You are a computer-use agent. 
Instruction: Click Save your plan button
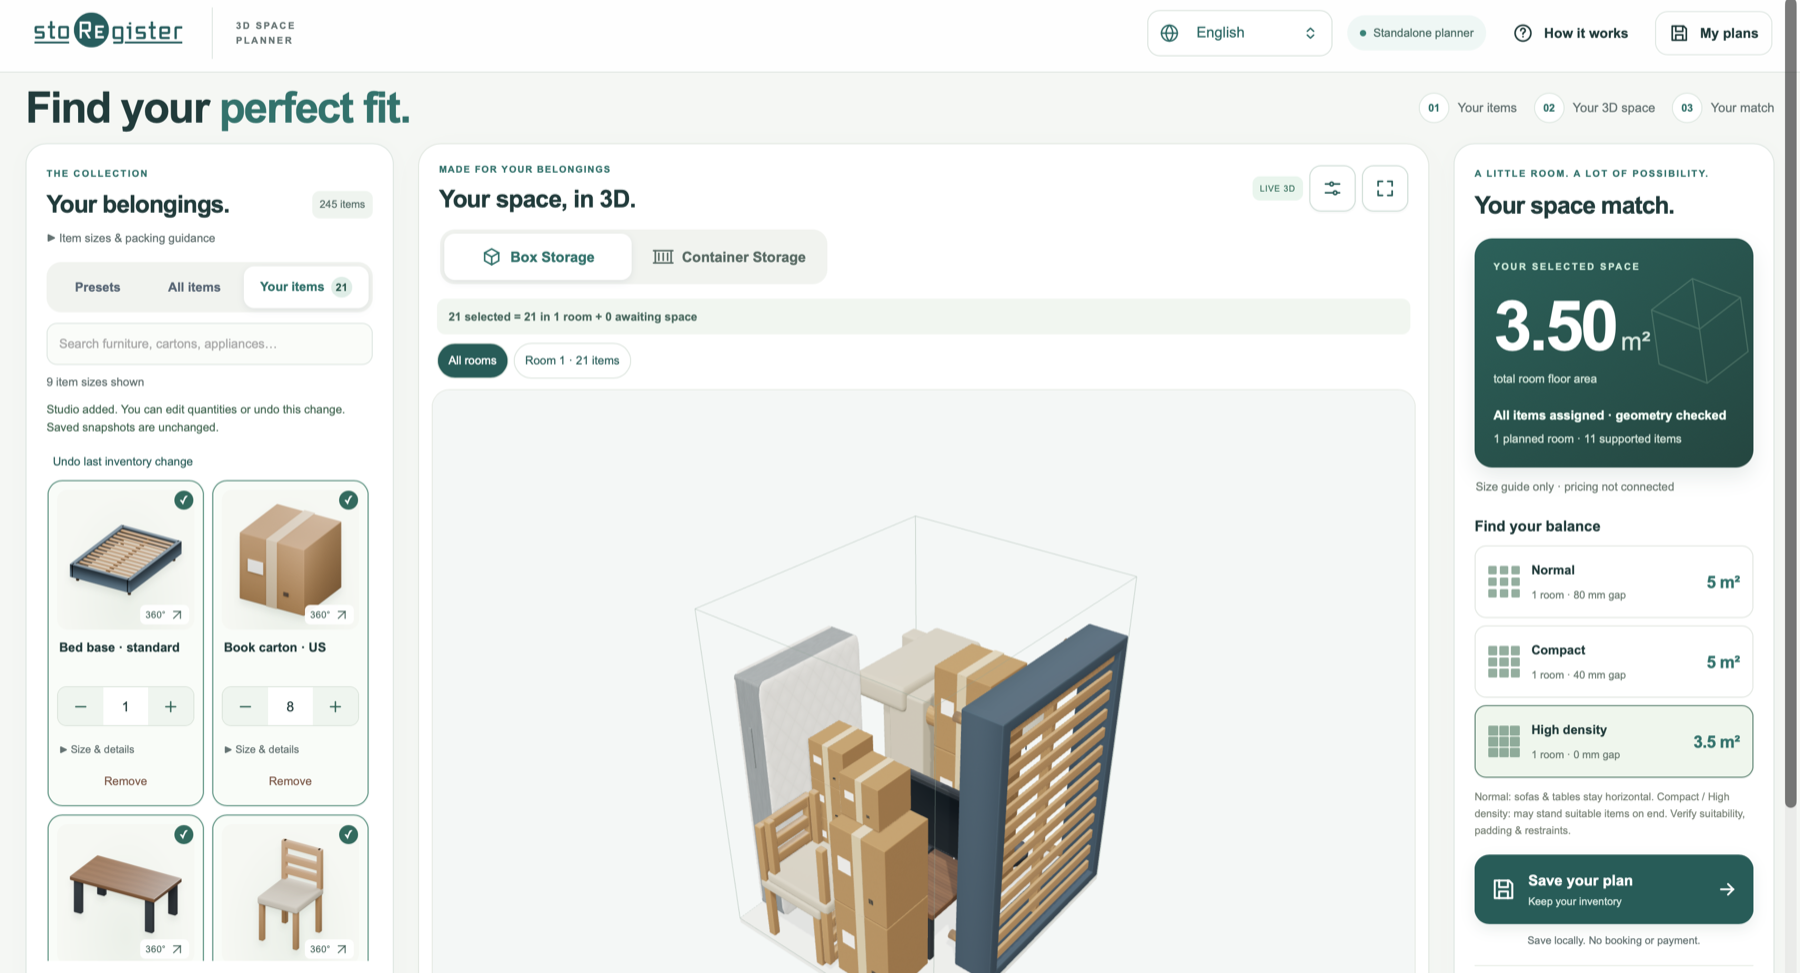(x=1613, y=889)
